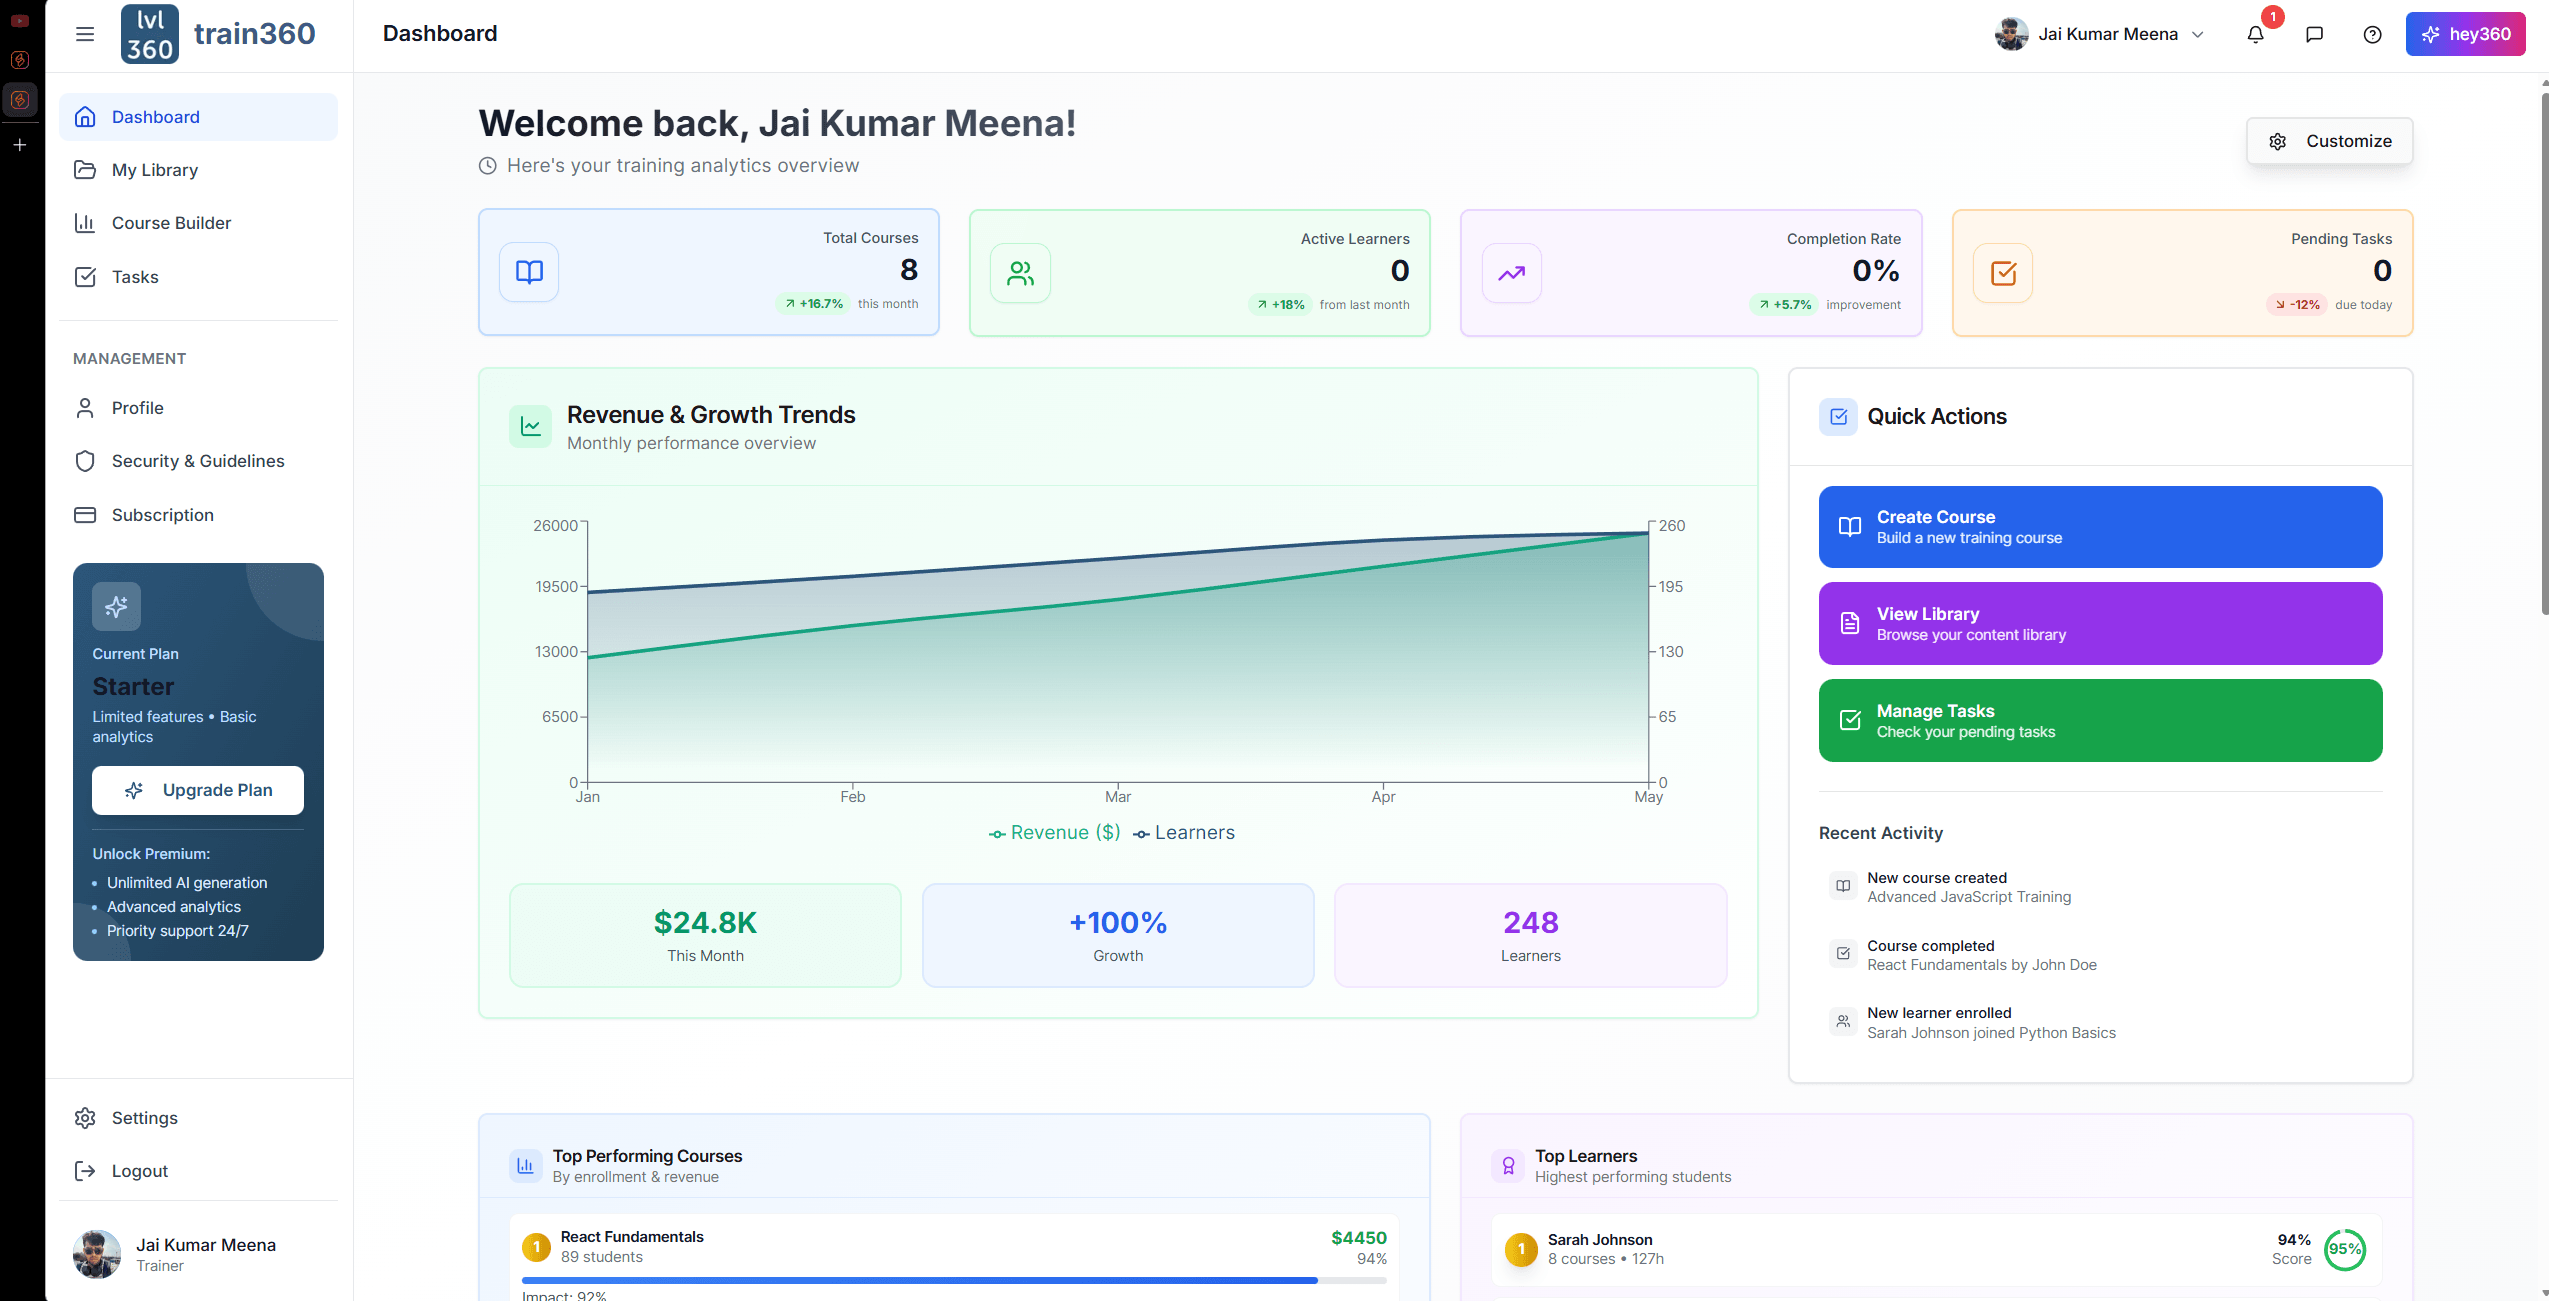
Task: Click the Active Learners people icon
Action: click(x=1020, y=273)
